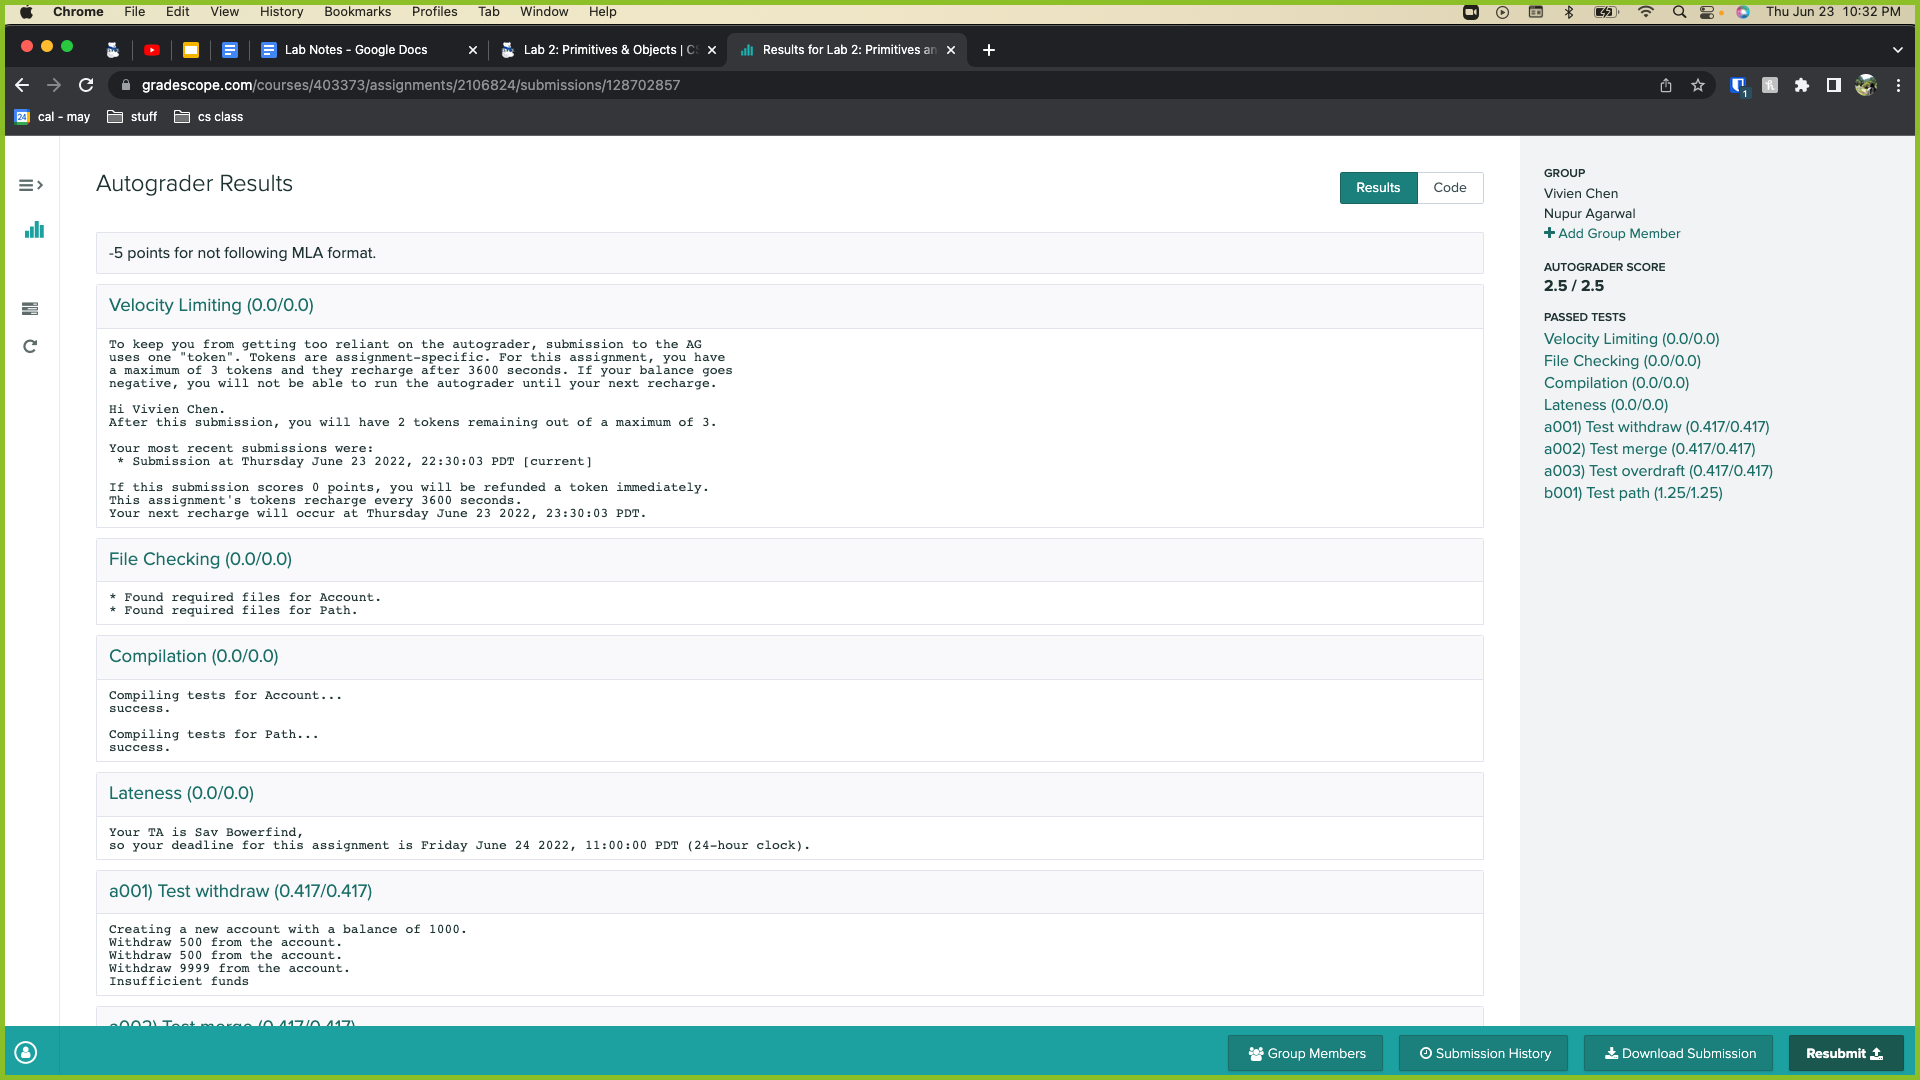Viewport: 1920px width, 1080px height.
Task: Open the Bookmarks menu in menu bar
Action: pyautogui.click(x=357, y=12)
